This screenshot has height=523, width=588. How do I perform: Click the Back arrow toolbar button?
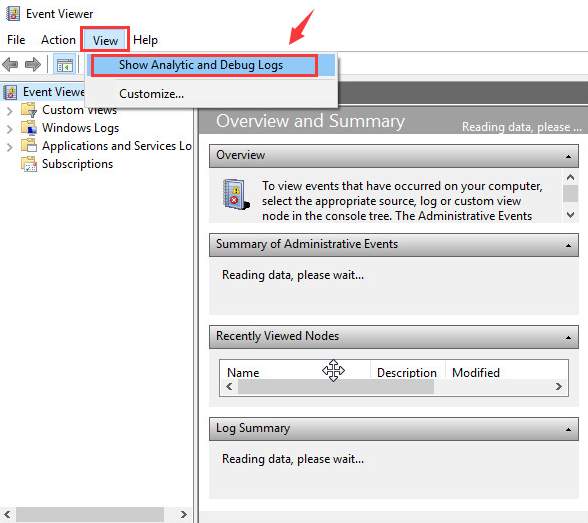coord(10,64)
